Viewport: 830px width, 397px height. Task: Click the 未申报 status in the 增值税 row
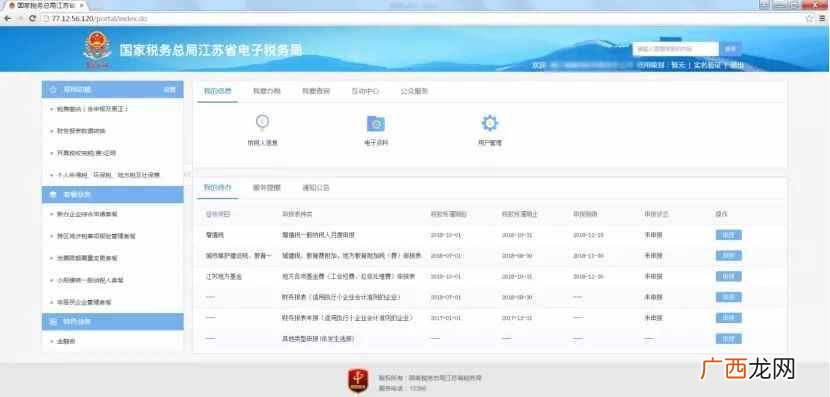click(653, 235)
